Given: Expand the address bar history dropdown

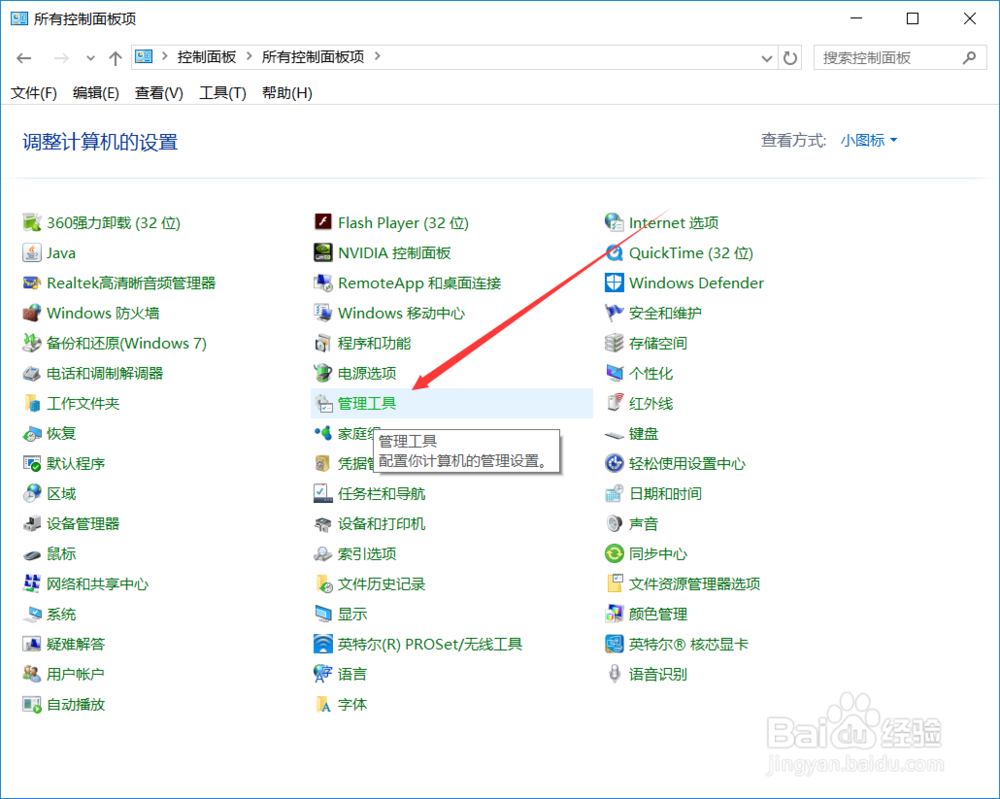Looking at the screenshot, I should tap(767, 58).
